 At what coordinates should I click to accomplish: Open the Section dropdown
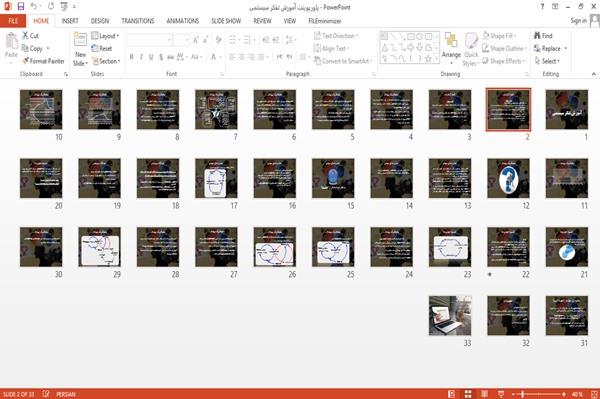point(106,61)
